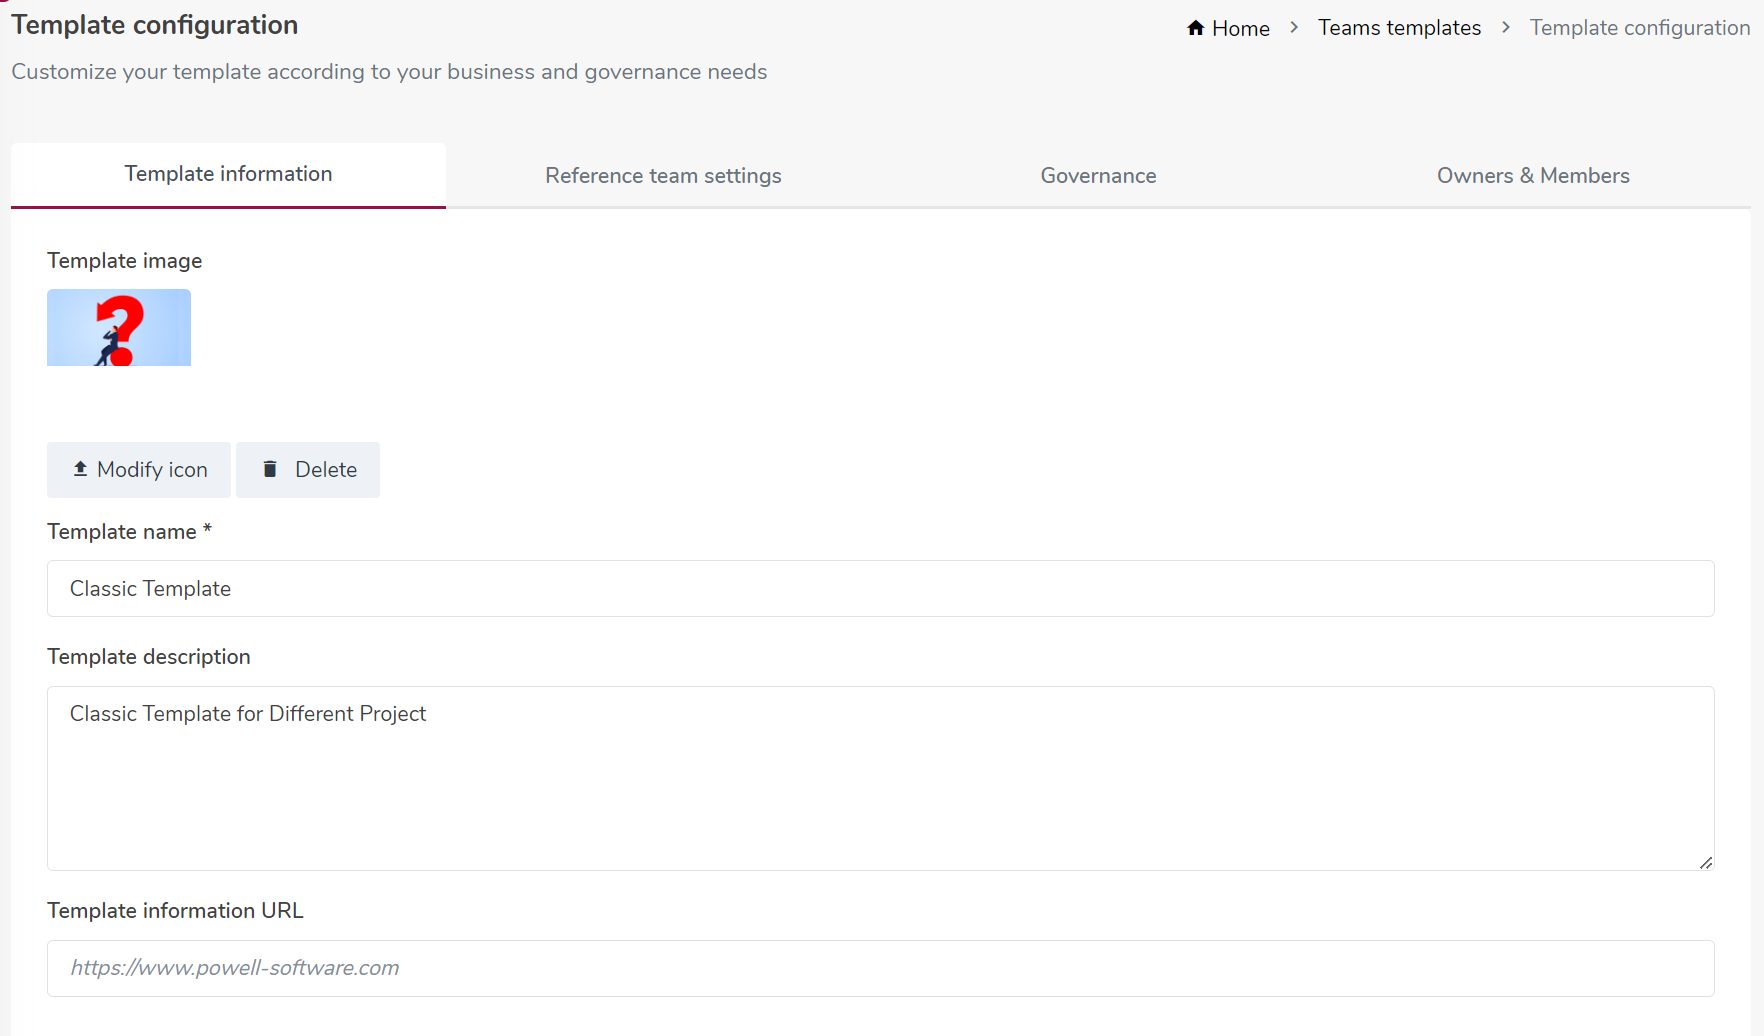Click the Delete button below the template image

tap(307, 469)
